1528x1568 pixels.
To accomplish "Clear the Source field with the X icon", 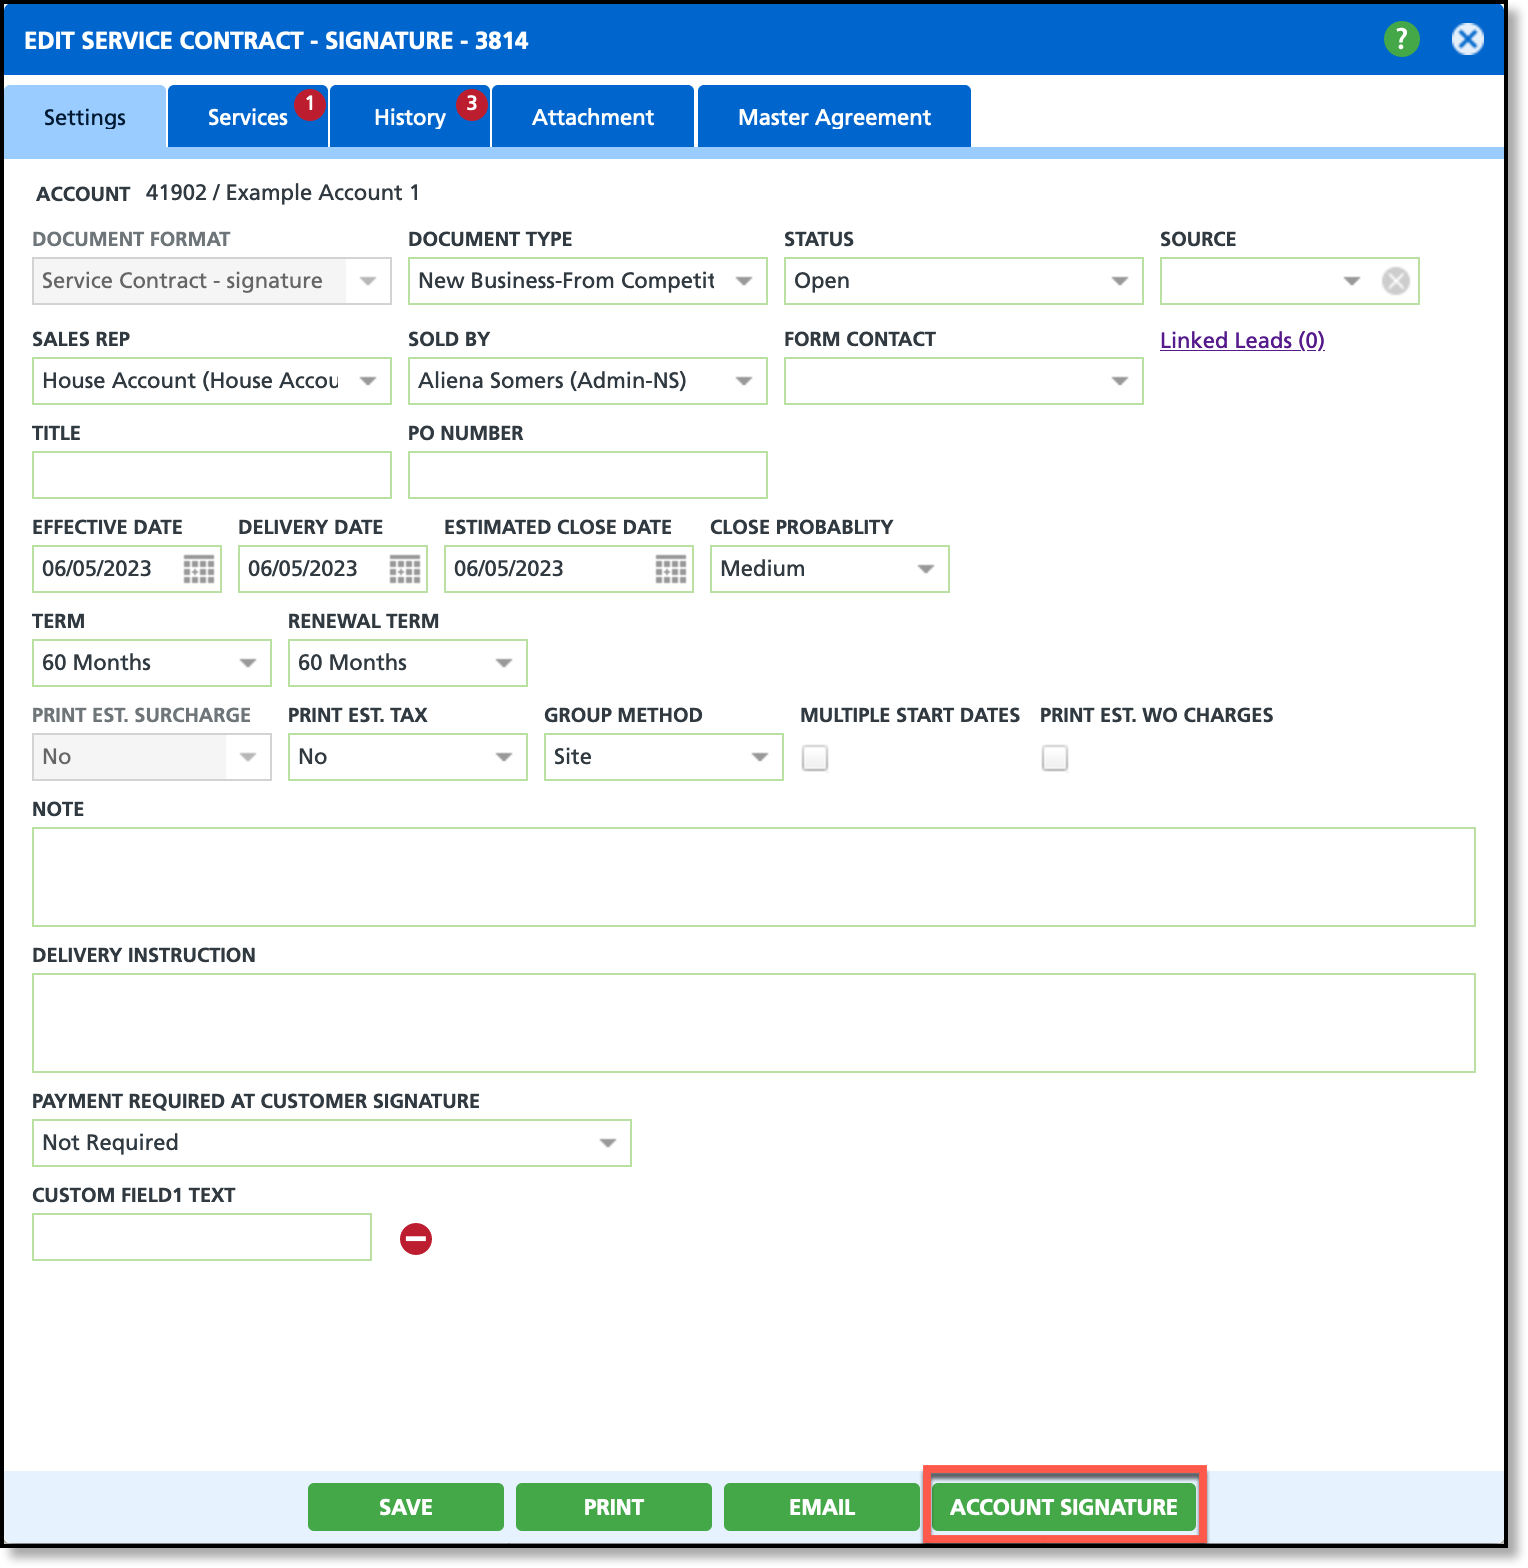I will 1395,281.
